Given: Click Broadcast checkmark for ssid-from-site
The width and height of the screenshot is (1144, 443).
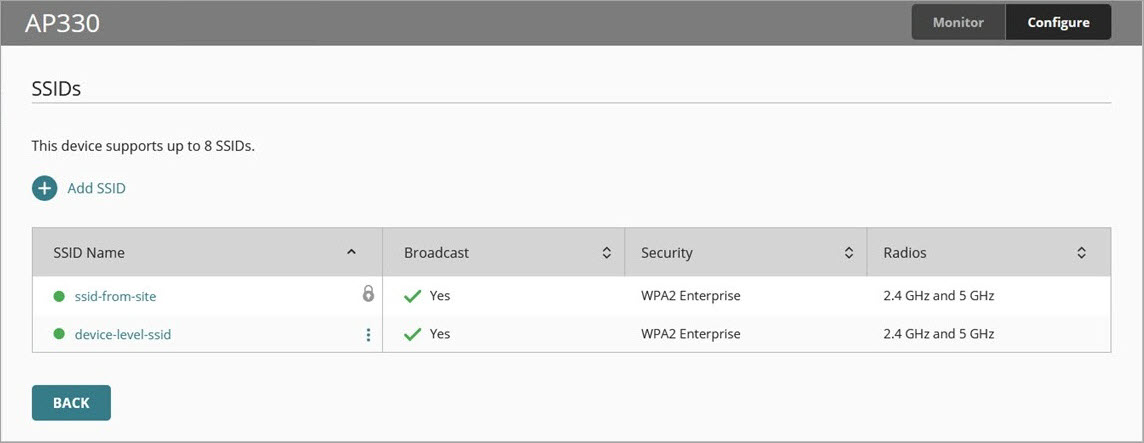Looking at the screenshot, I should coord(412,297).
